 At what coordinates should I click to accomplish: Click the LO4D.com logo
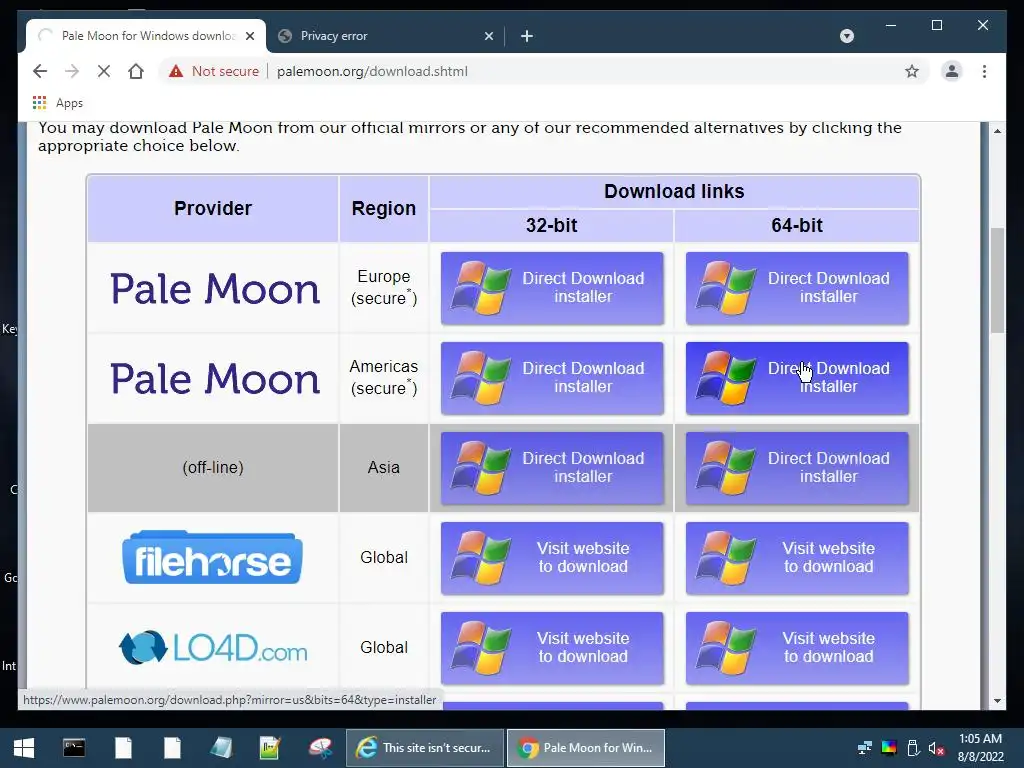point(213,648)
